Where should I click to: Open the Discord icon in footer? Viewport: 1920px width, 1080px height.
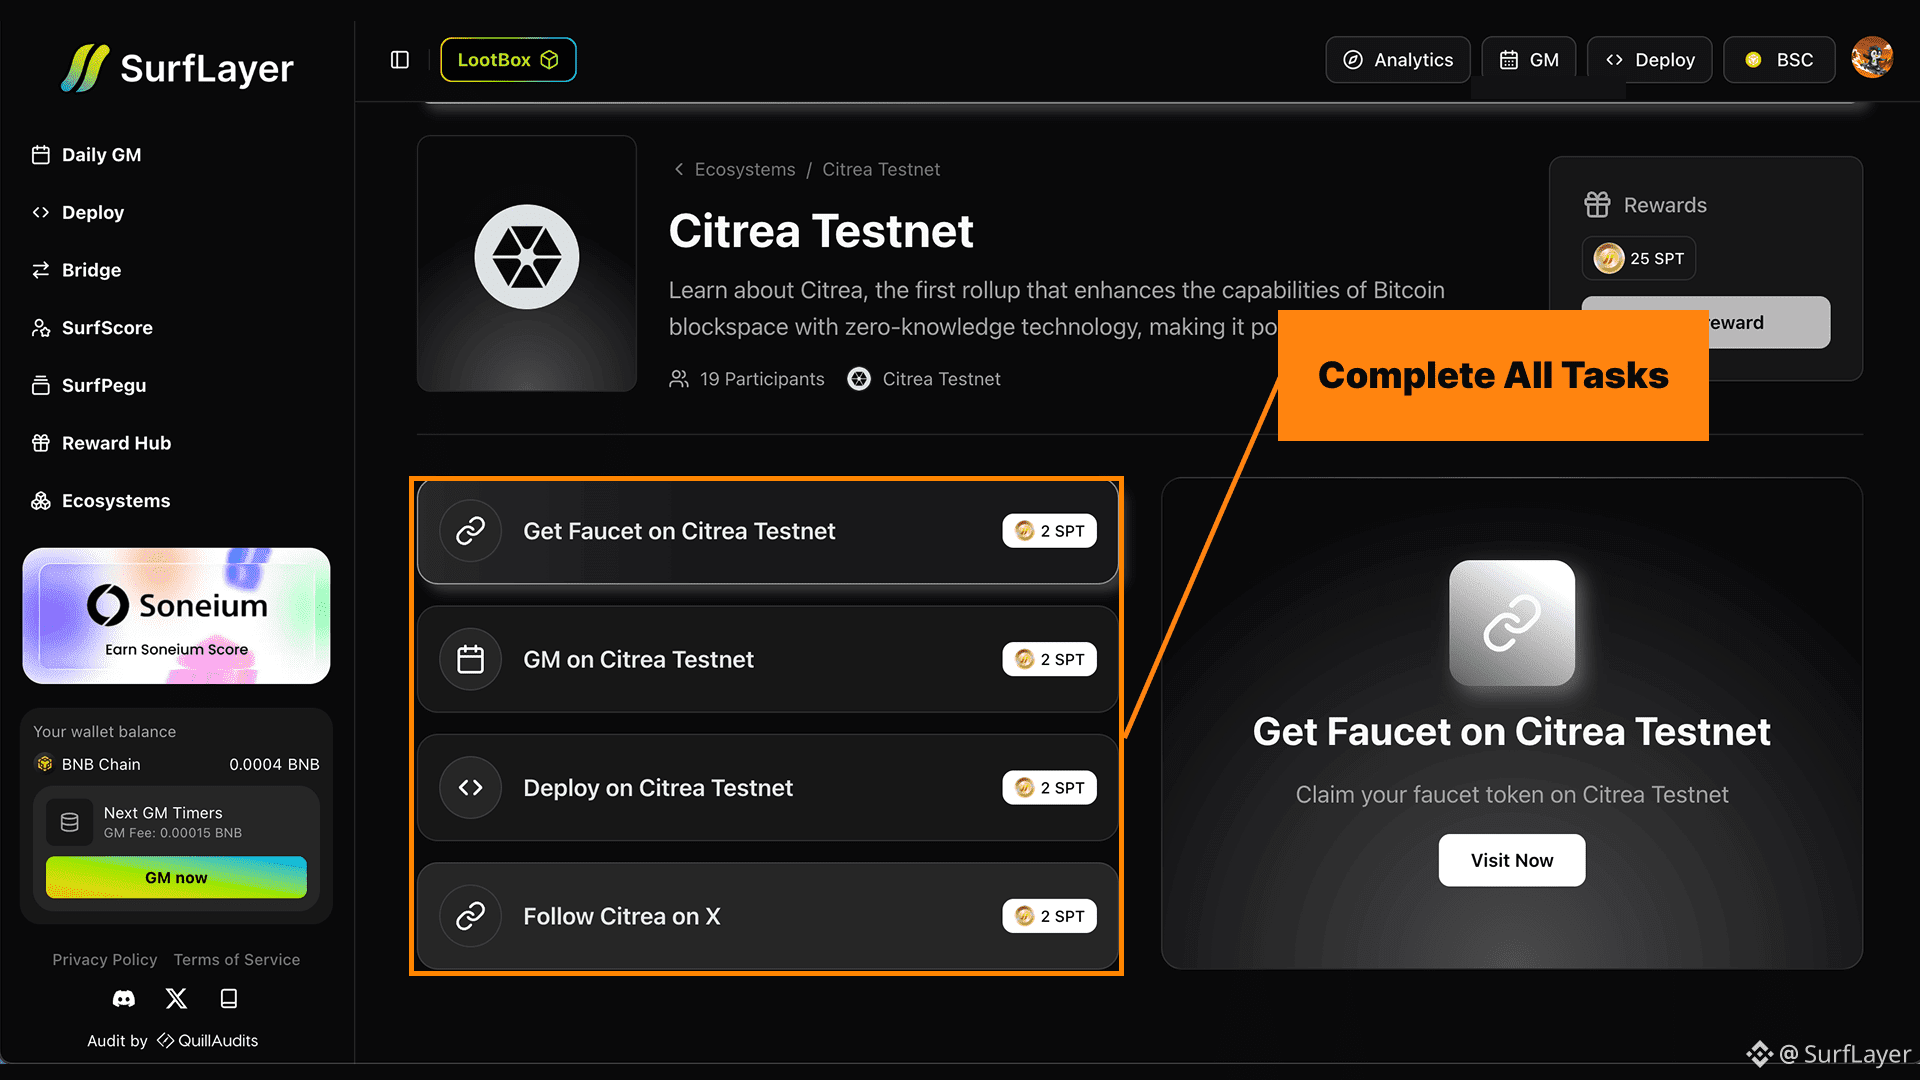coord(124,998)
